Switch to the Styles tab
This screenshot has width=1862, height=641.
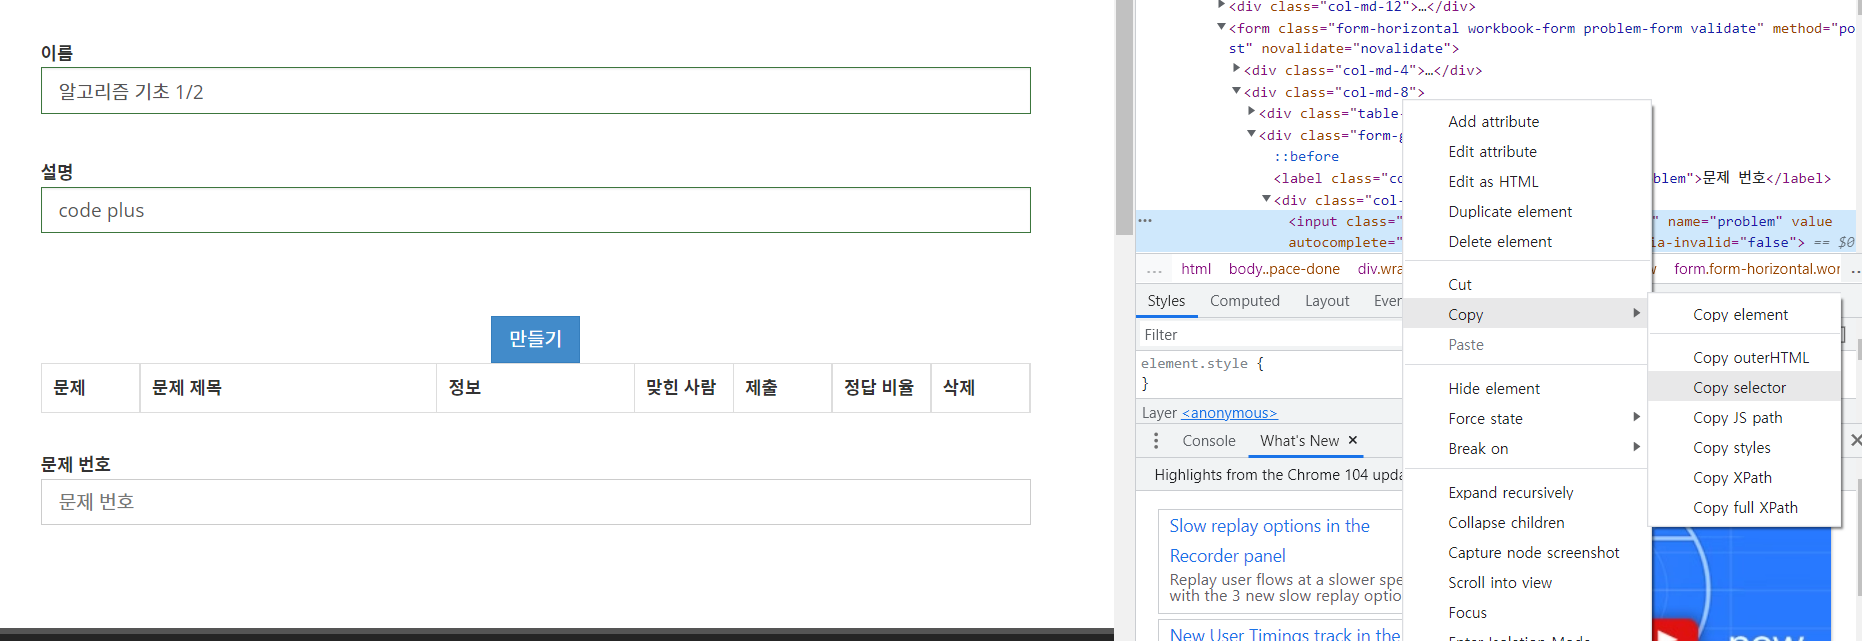[1166, 301]
